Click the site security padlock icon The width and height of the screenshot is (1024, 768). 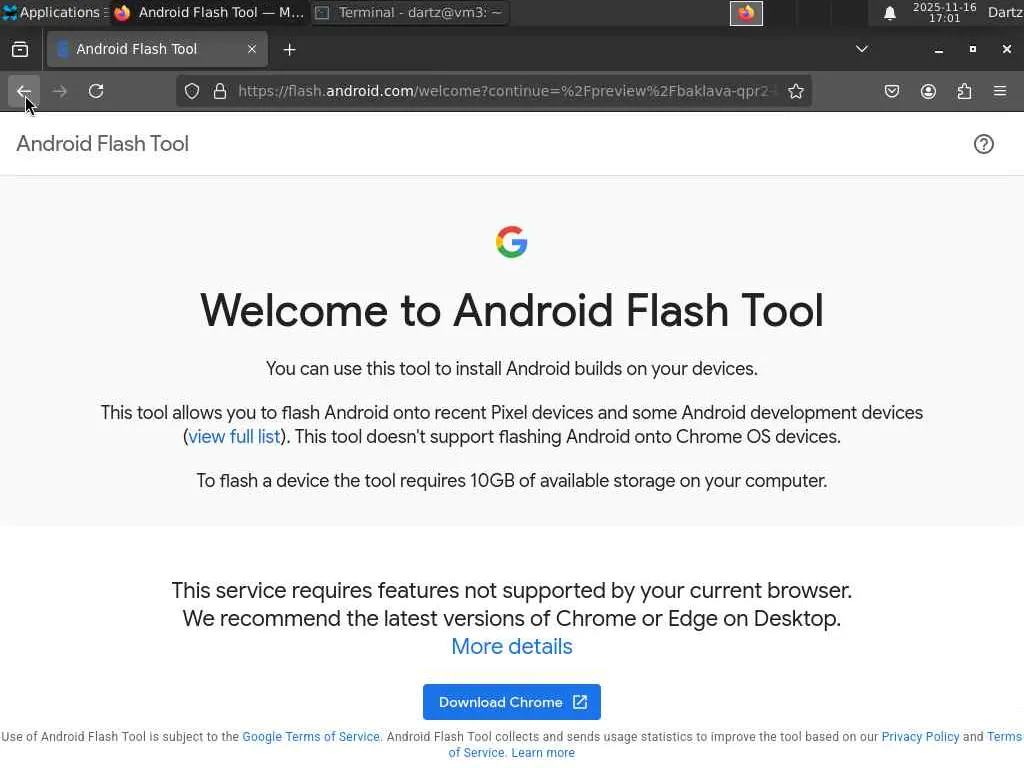pyautogui.click(x=220, y=91)
